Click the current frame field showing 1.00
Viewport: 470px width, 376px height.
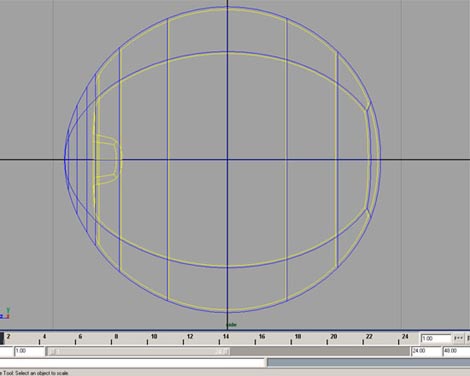click(x=436, y=338)
